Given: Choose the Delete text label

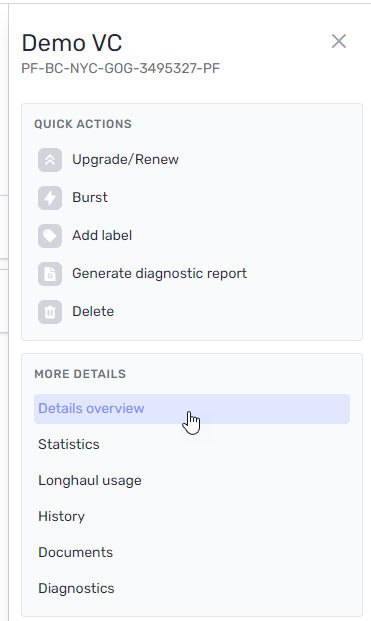Looking at the screenshot, I should (x=93, y=311).
